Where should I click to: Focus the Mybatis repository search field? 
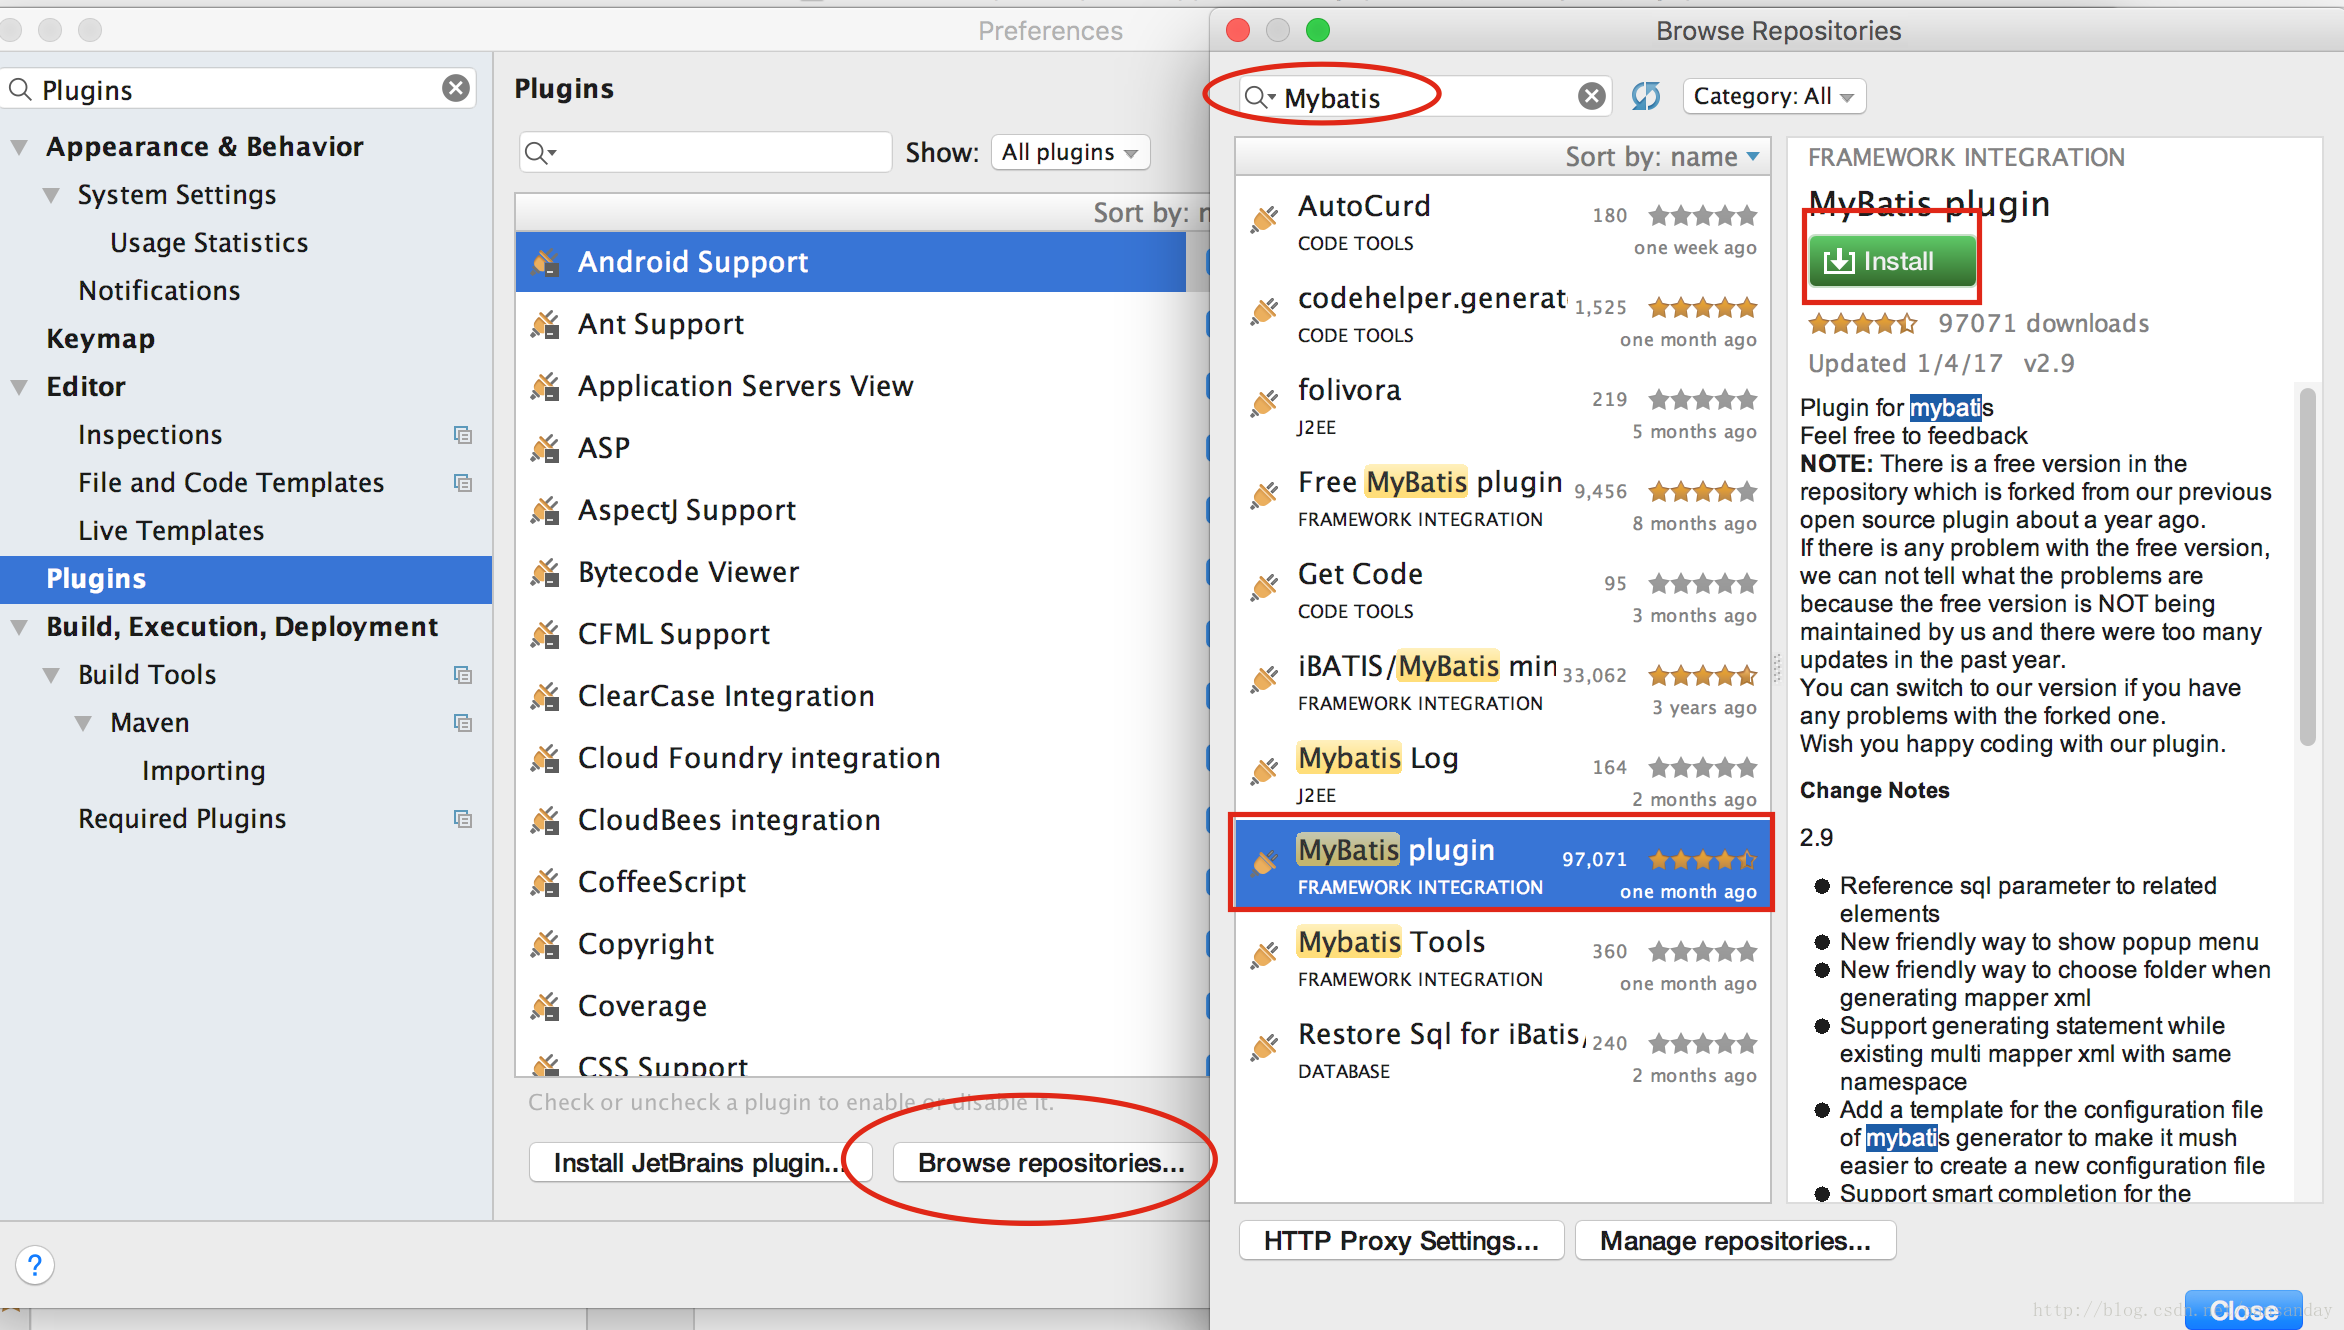[1424, 97]
